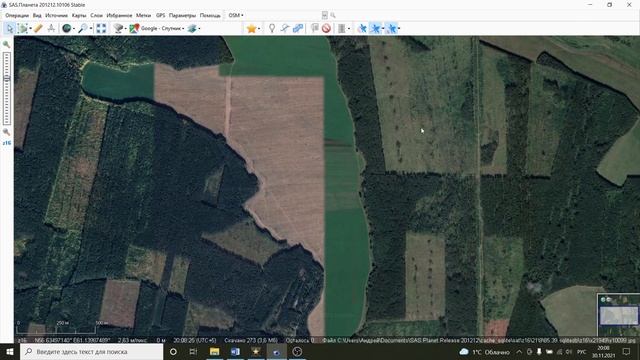Viewport: 640px width, 360px height.
Task: Click the gray panel icon next to marks
Action: [342, 28]
